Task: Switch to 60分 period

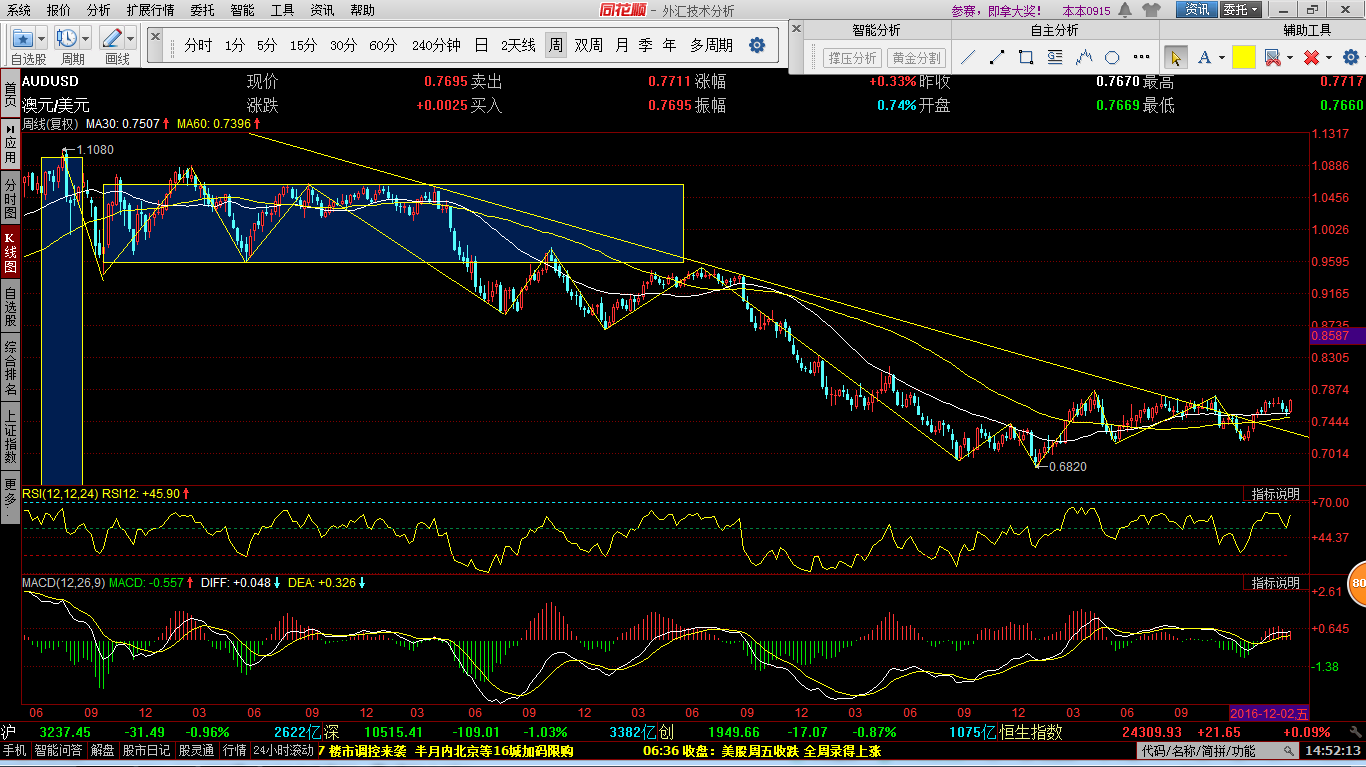Action: (383, 45)
